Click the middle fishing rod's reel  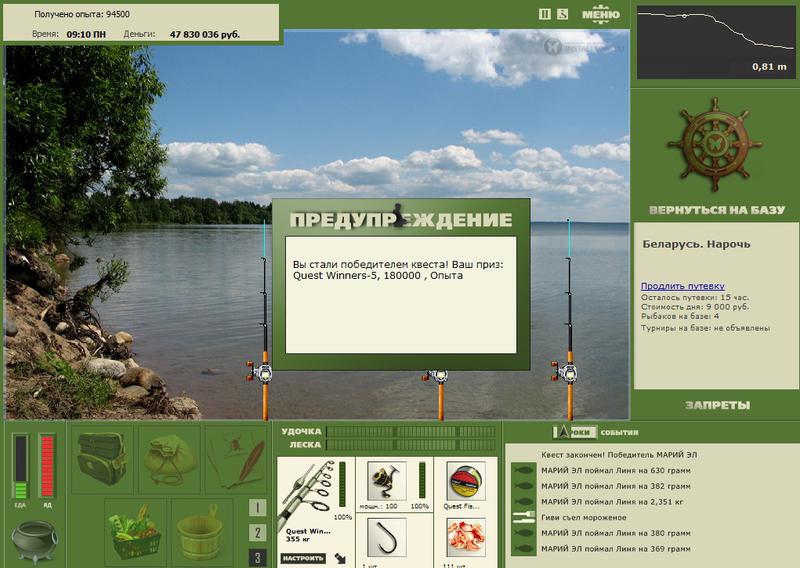436,377
